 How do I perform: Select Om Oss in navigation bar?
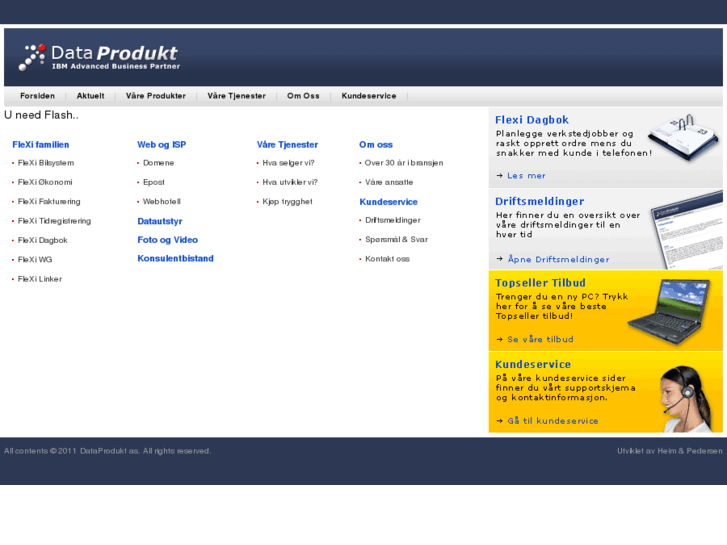303,96
